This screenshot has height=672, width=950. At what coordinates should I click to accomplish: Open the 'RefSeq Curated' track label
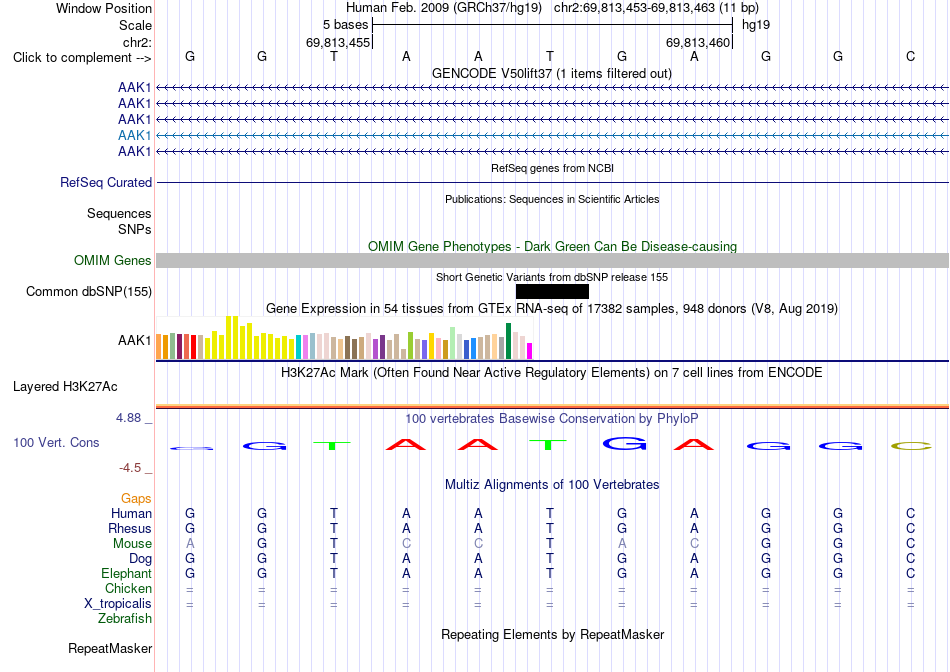coord(106,182)
